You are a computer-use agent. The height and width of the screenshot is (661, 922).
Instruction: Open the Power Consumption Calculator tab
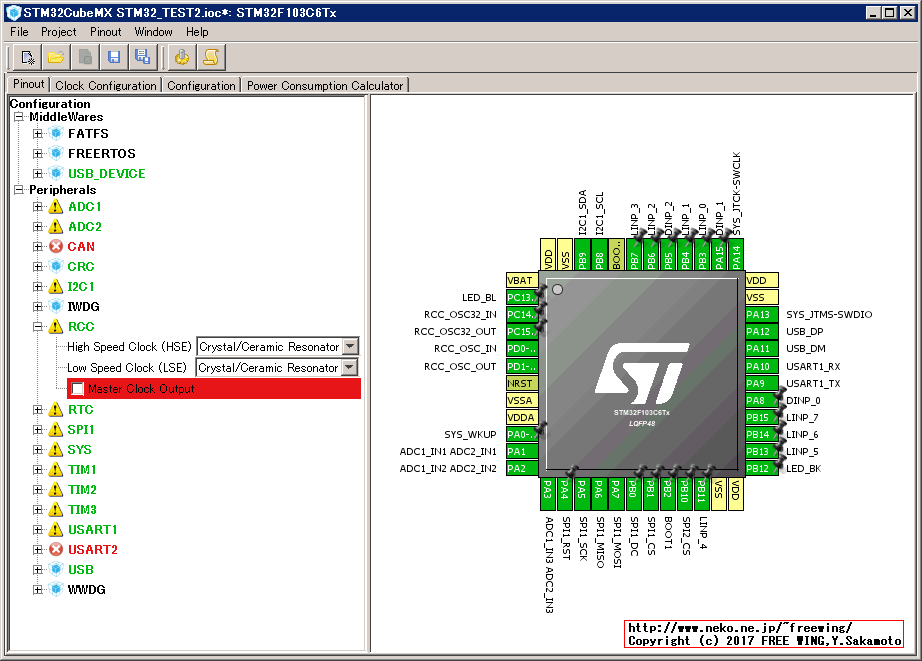coord(325,85)
